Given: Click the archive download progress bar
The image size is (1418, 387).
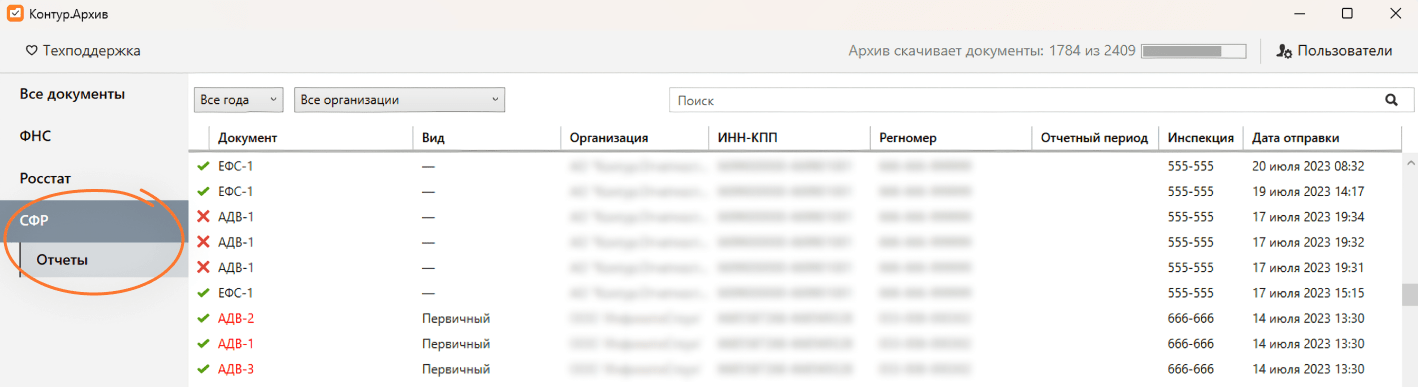Looking at the screenshot, I should (x=1194, y=51).
